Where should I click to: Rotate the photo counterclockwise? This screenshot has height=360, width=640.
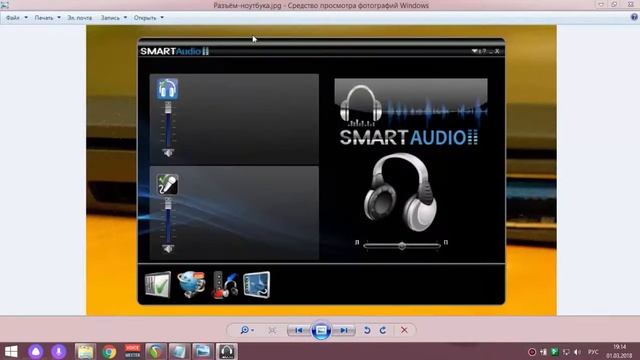(x=367, y=330)
